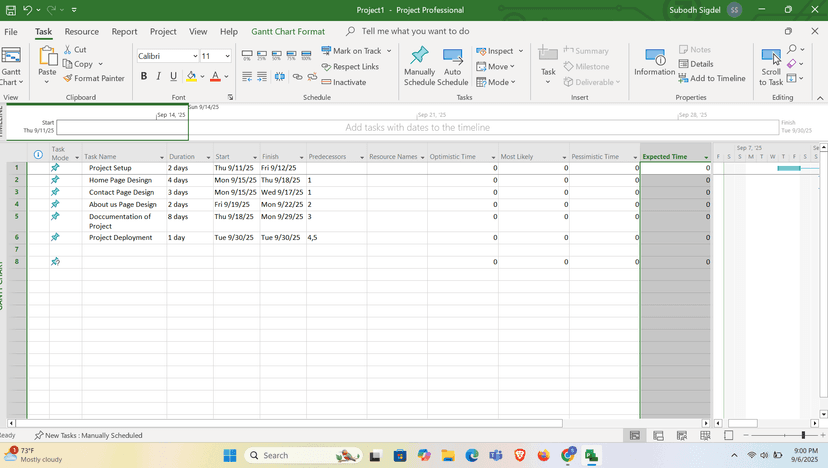Viewport: 828px width, 468px height.
Task: Click the Inactivate button
Action: point(344,82)
